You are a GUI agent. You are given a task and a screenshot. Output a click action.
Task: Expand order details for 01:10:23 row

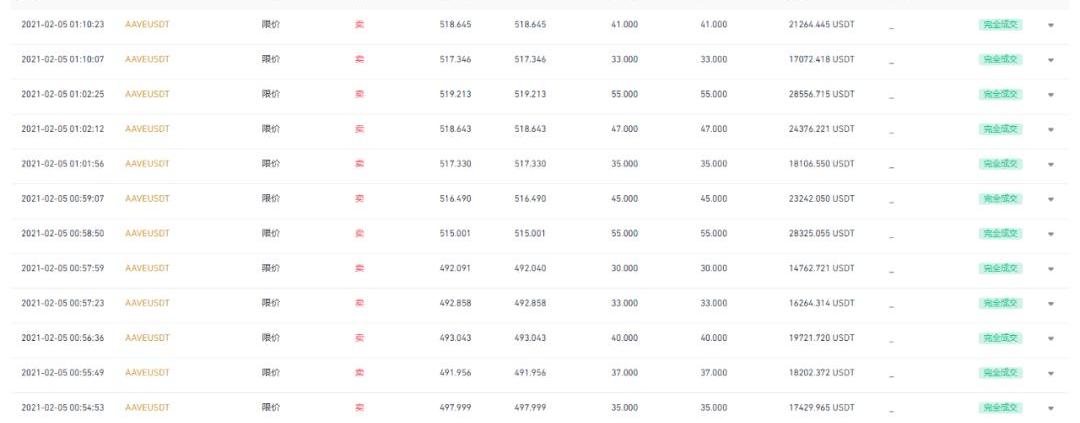tap(1051, 24)
